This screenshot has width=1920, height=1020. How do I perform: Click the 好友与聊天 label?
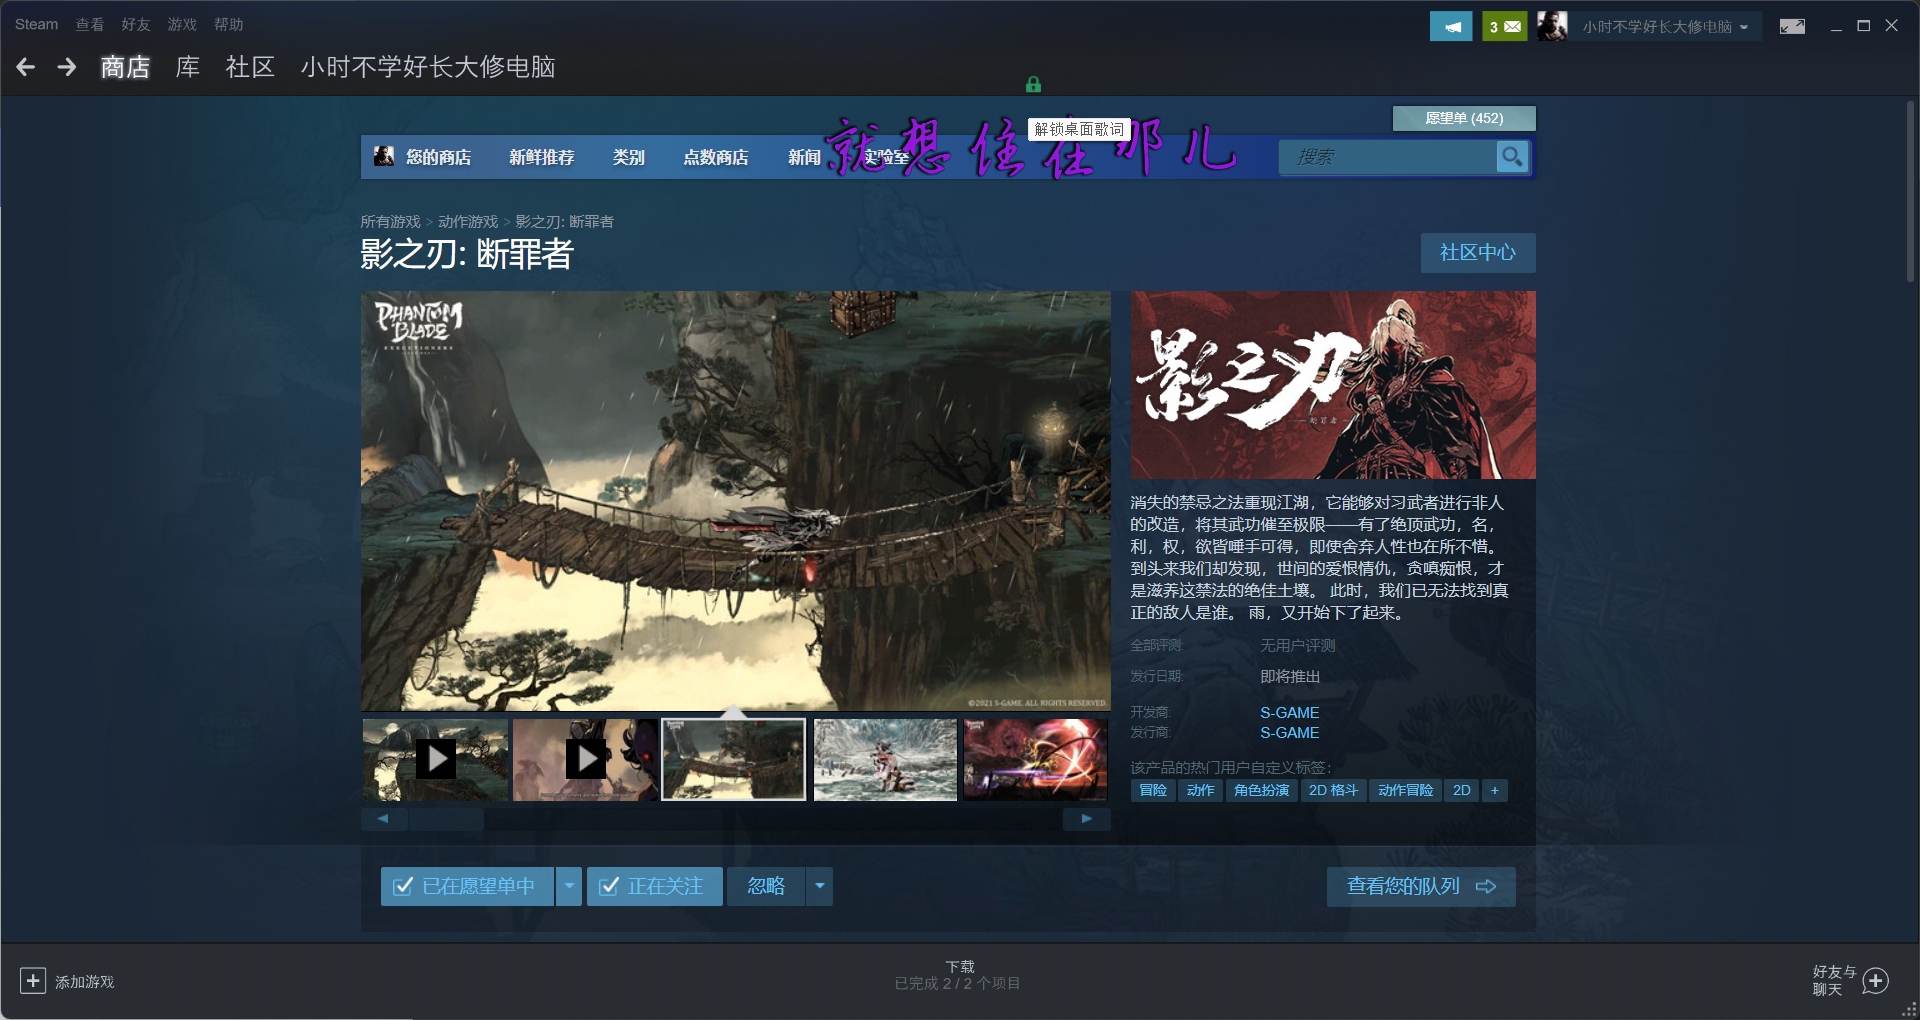(1835, 980)
